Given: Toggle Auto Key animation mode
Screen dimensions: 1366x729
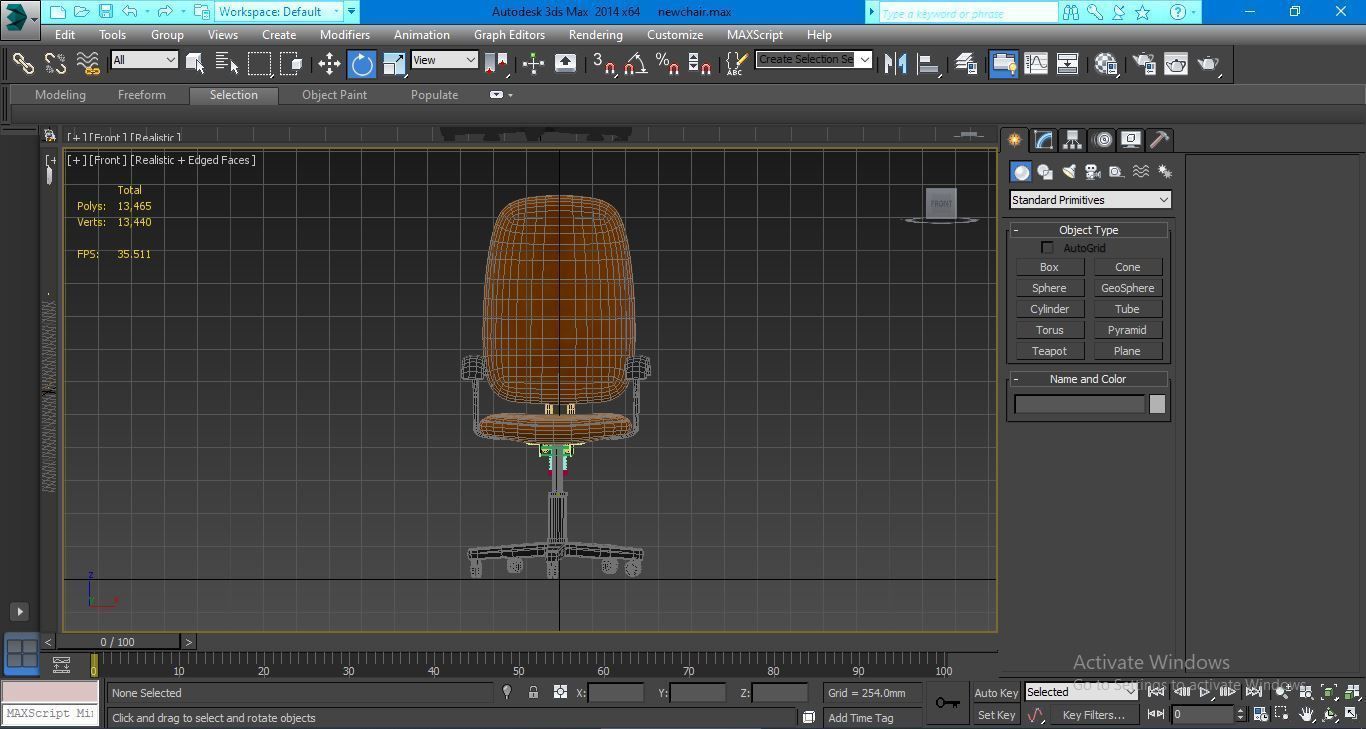Looking at the screenshot, I should coord(995,693).
